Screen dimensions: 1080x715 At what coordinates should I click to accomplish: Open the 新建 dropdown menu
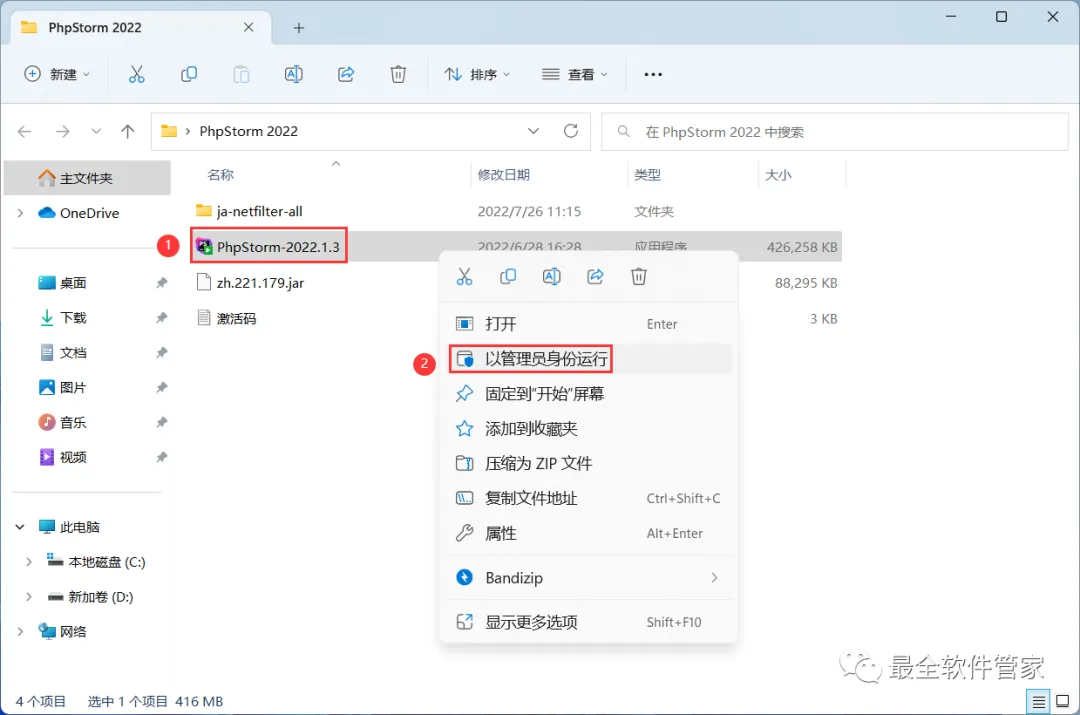[x=56, y=74]
